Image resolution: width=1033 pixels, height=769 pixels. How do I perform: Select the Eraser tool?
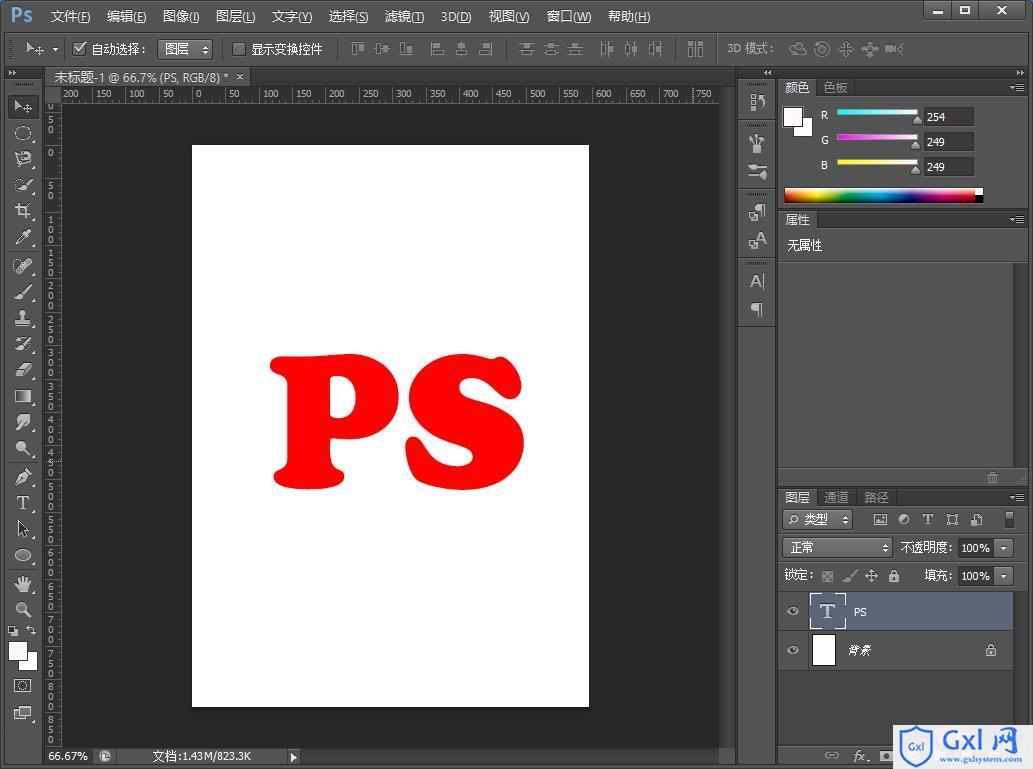coord(23,370)
